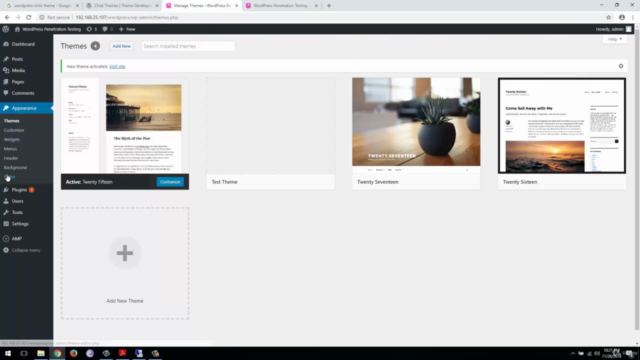
Task: Open Test Theme card
Action: point(271,133)
